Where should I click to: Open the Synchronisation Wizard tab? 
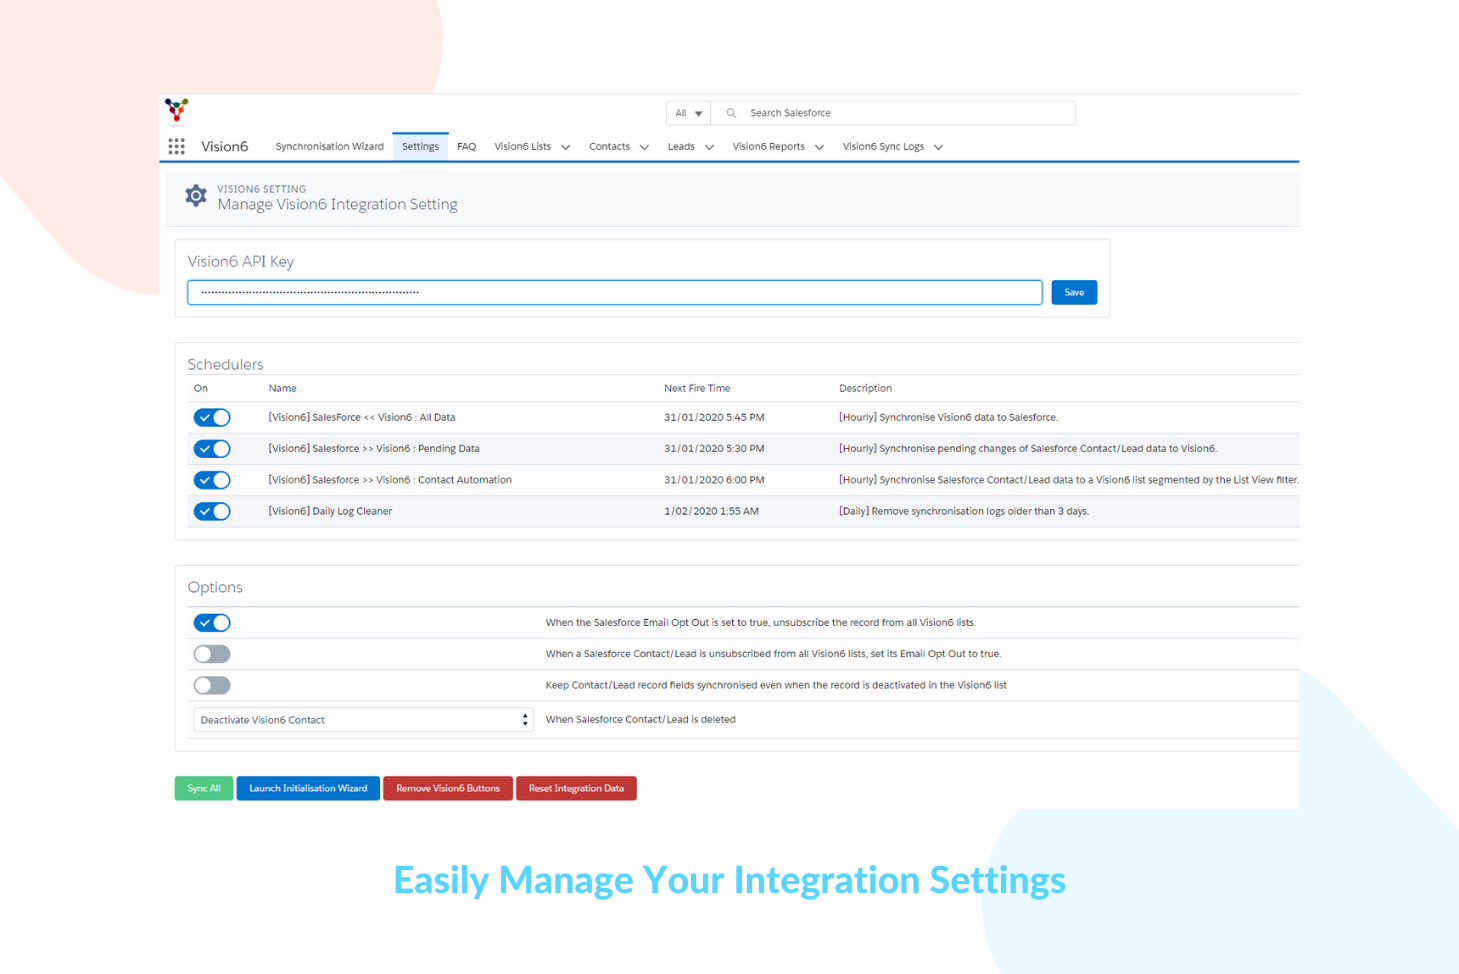coord(329,146)
